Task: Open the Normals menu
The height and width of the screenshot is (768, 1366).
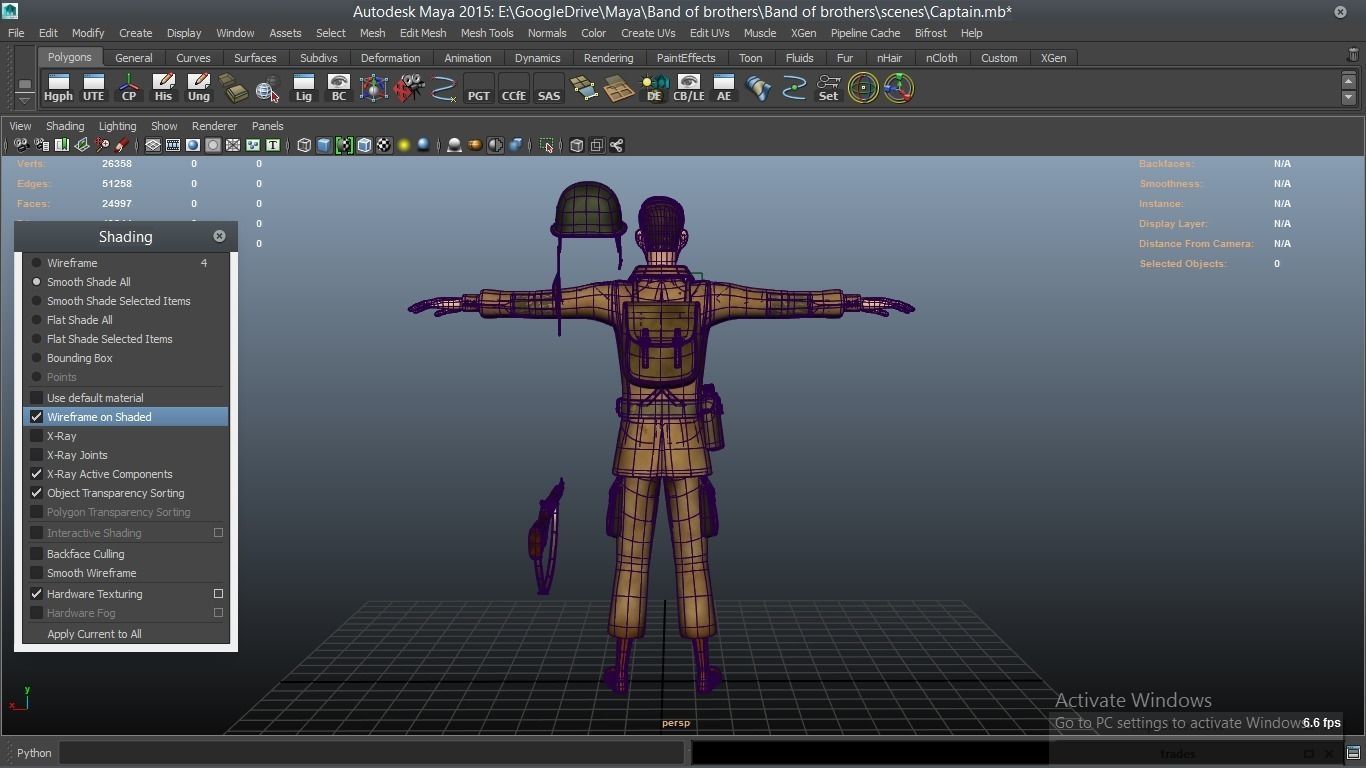Action: tap(547, 33)
